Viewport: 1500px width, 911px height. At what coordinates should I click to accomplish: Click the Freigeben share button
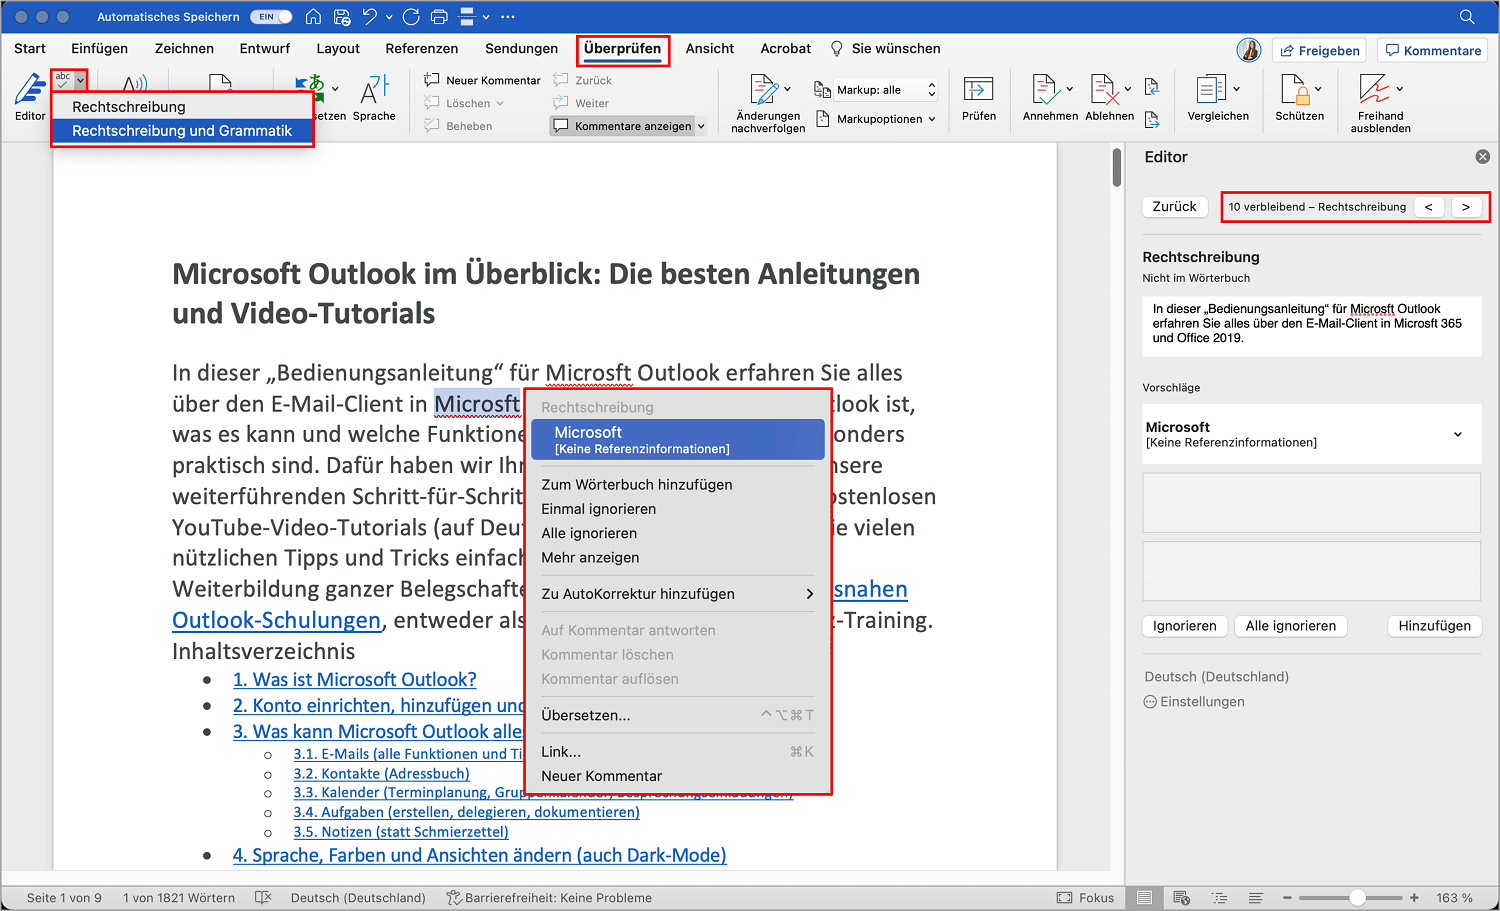[x=1320, y=51]
